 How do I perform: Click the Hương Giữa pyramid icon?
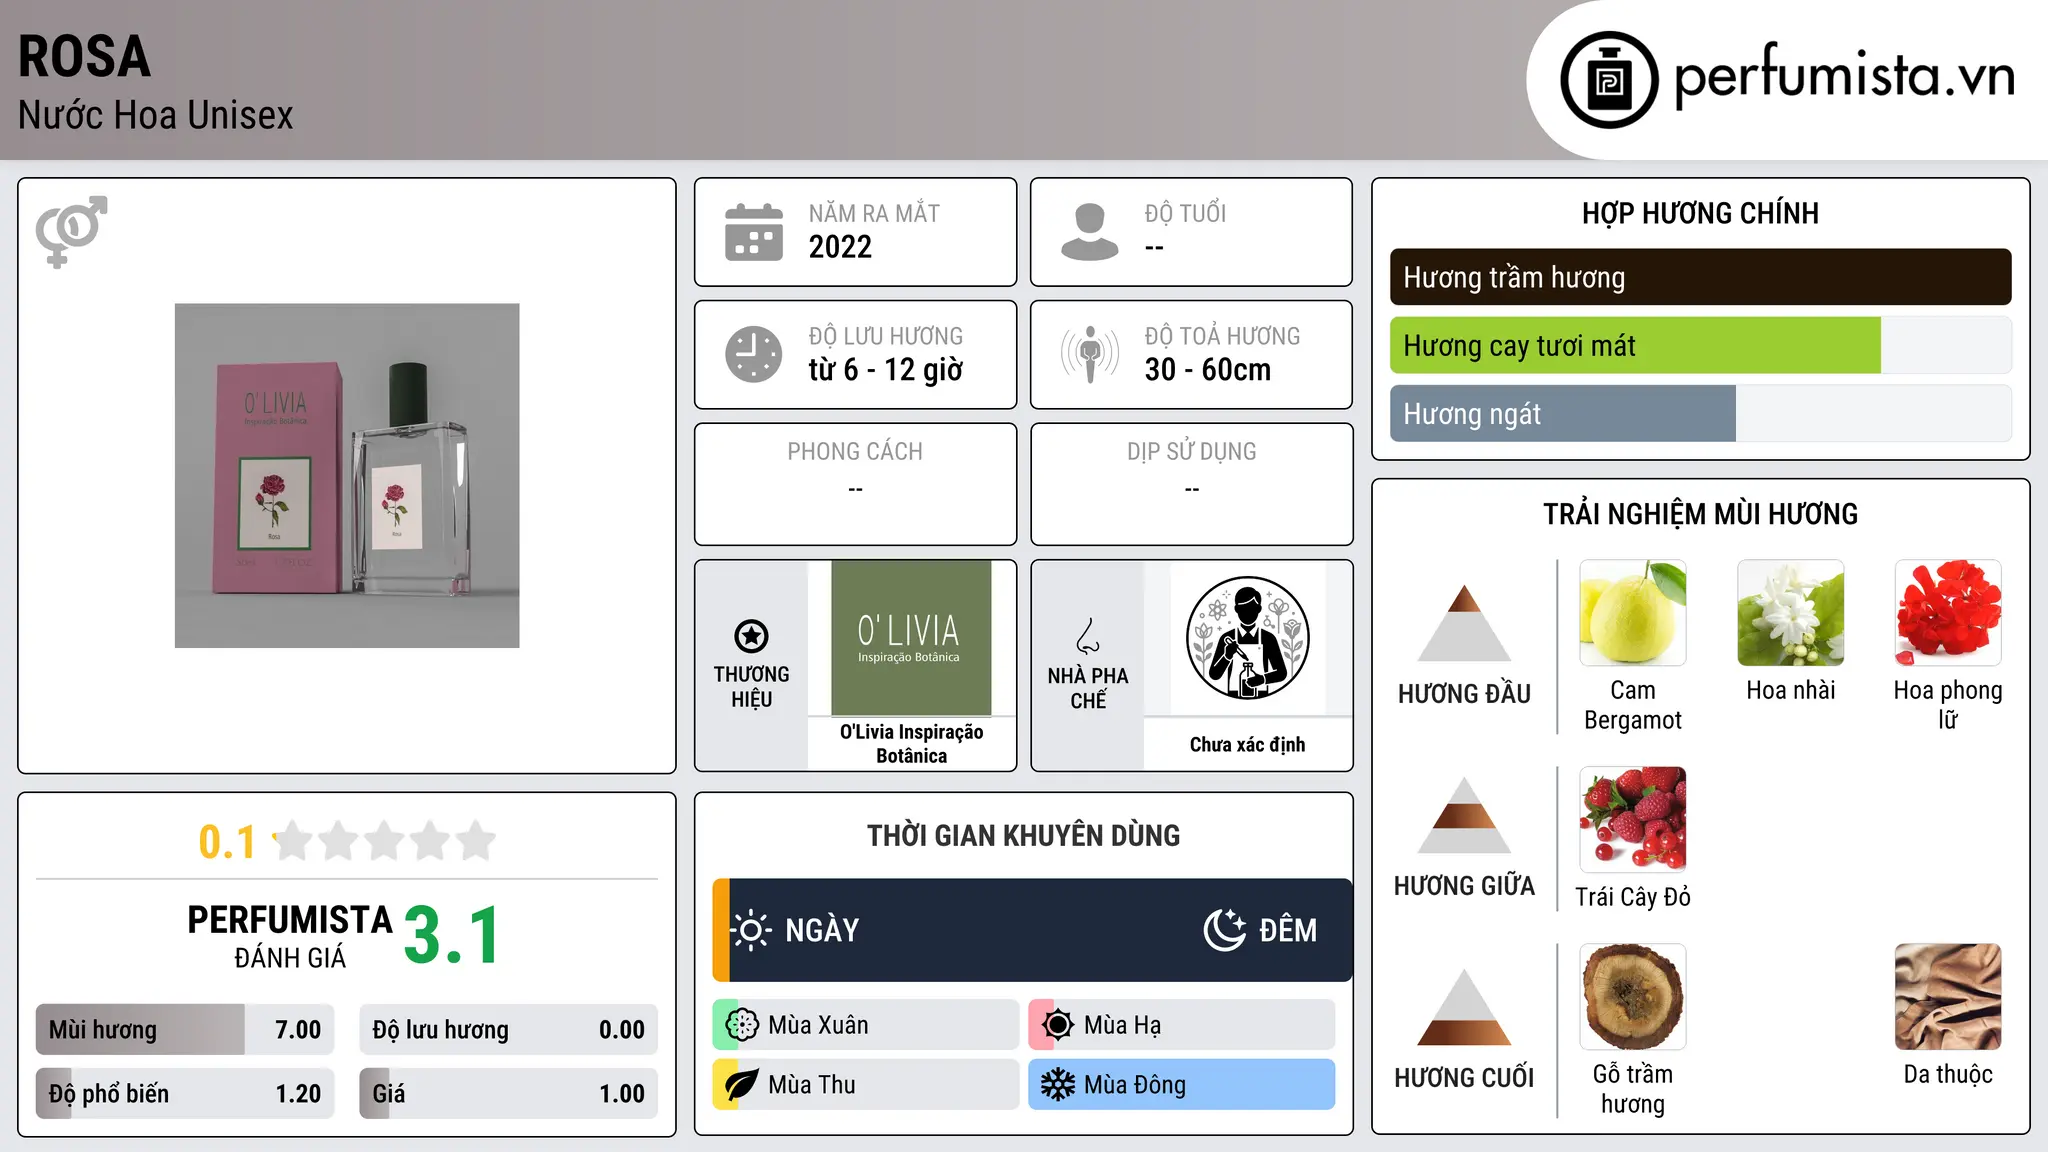1464,815
